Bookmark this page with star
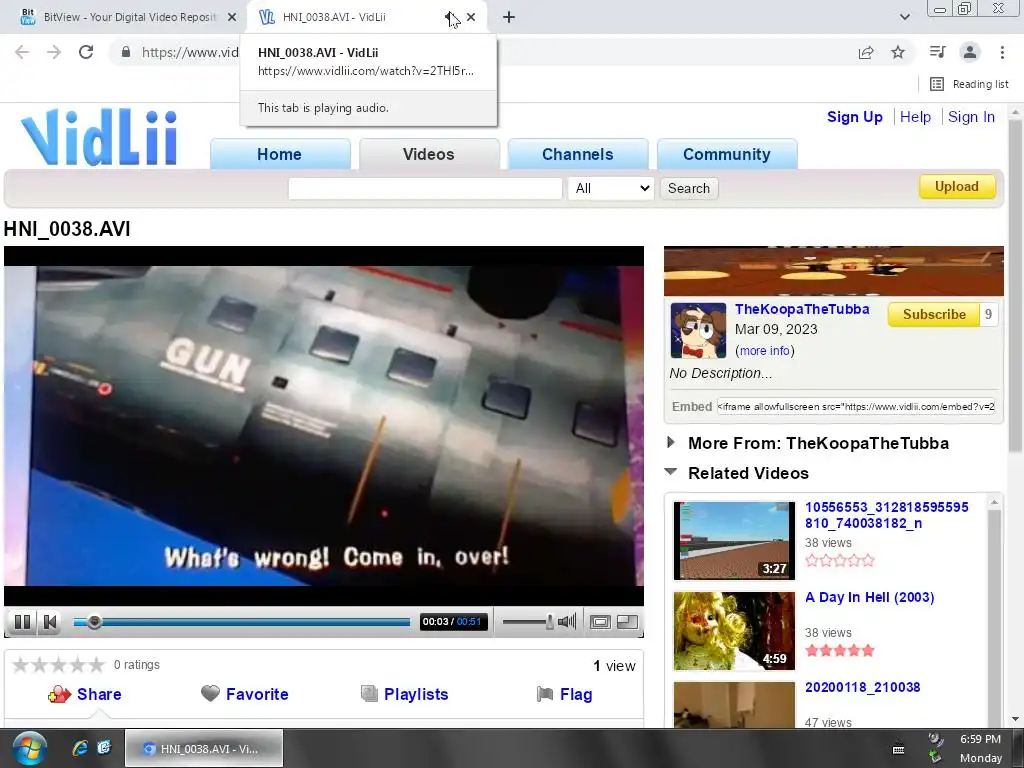 [x=898, y=52]
